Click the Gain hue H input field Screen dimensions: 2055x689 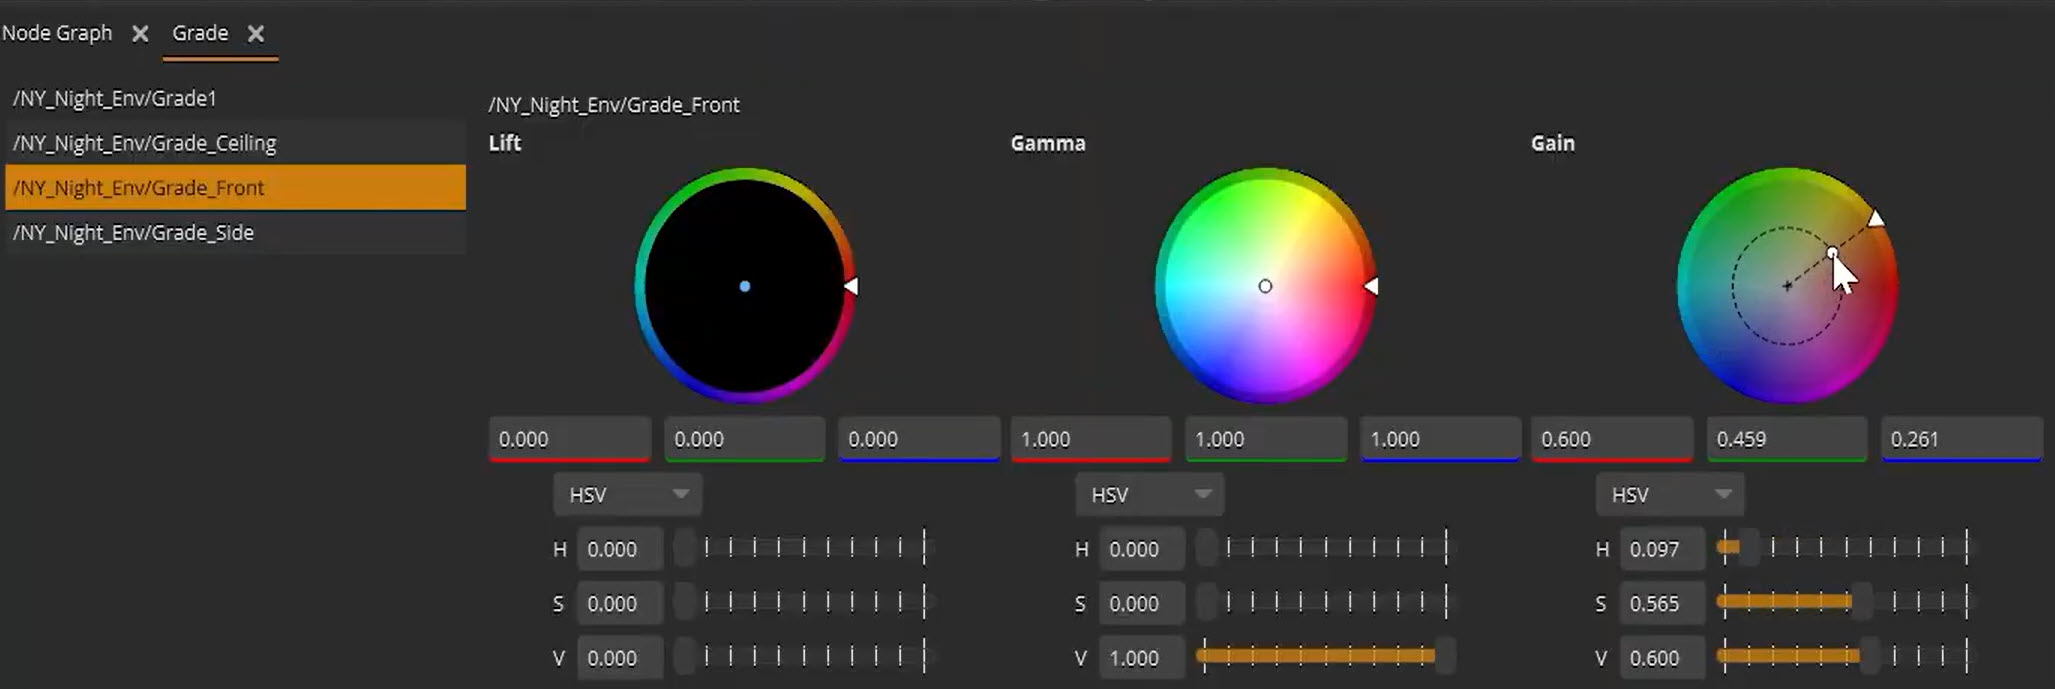(x=1661, y=549)
